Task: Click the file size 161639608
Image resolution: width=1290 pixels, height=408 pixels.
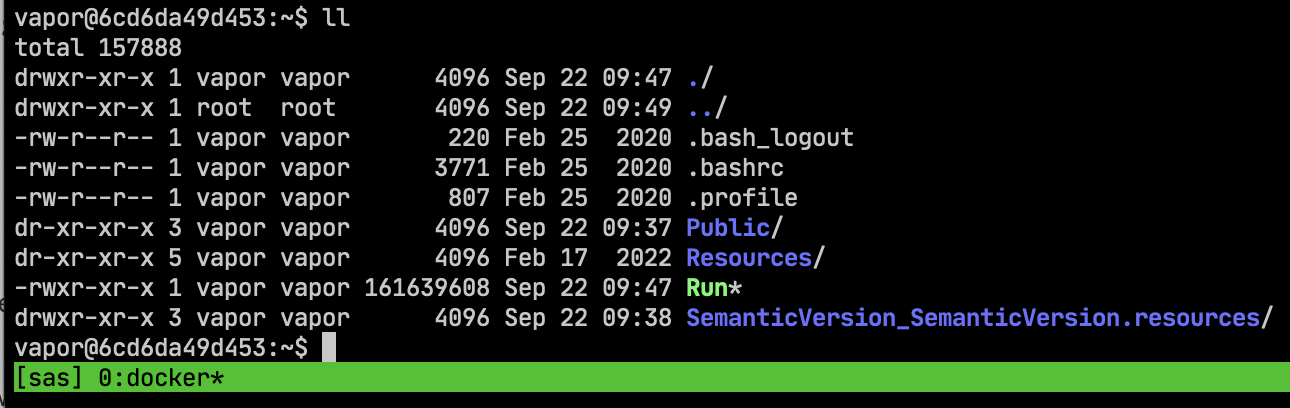Action: 427,288
